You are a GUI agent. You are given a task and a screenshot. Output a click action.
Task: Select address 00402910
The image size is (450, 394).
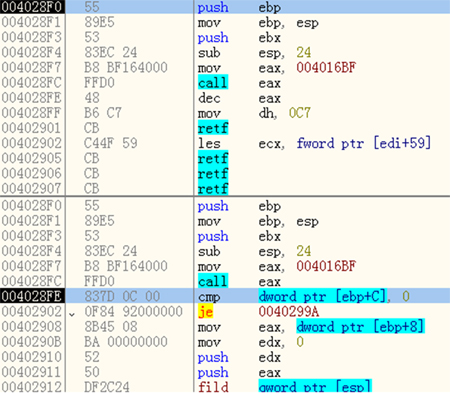pyautogui.click(x=31, y=357)
